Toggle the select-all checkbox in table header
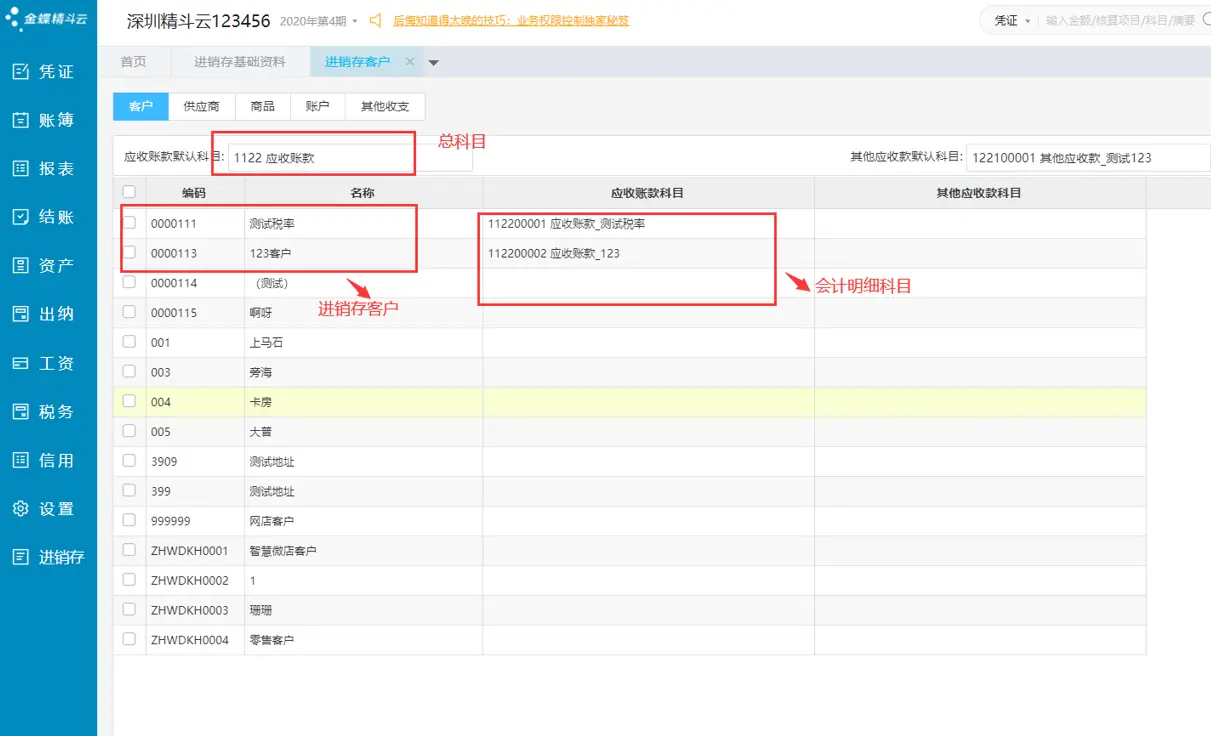The image size is (1211, 736). pyautogui.click(x=129, y=192)
